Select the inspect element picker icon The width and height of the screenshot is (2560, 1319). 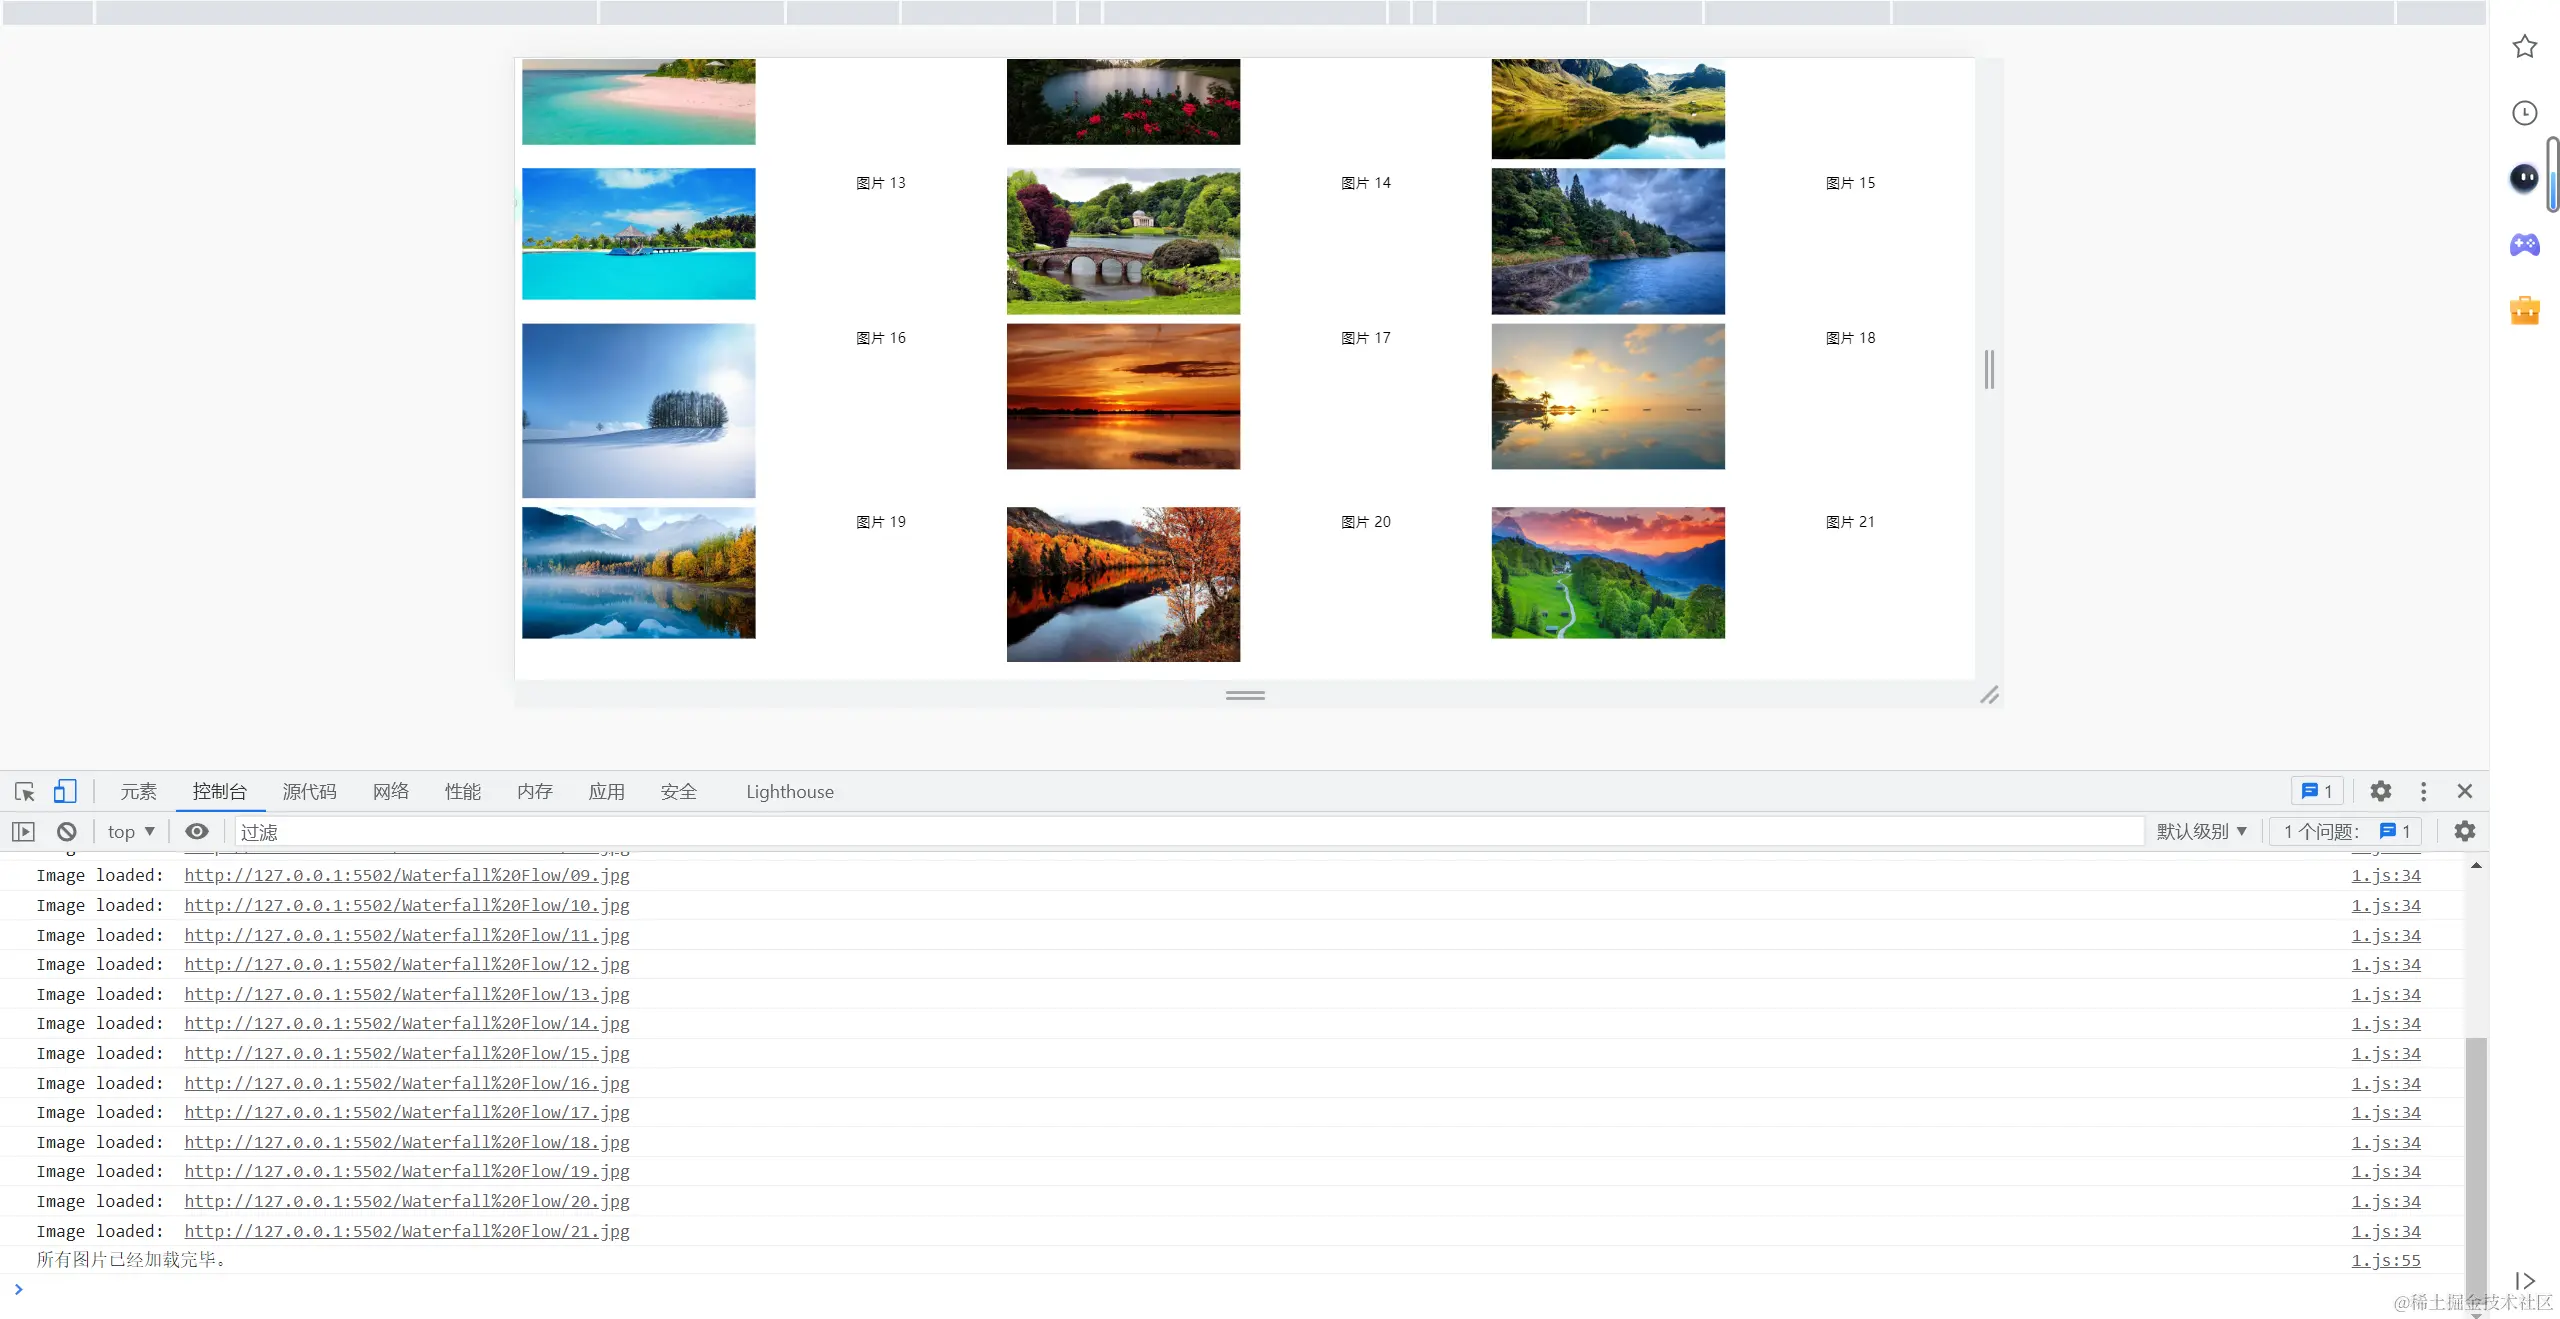pos(25,792)
